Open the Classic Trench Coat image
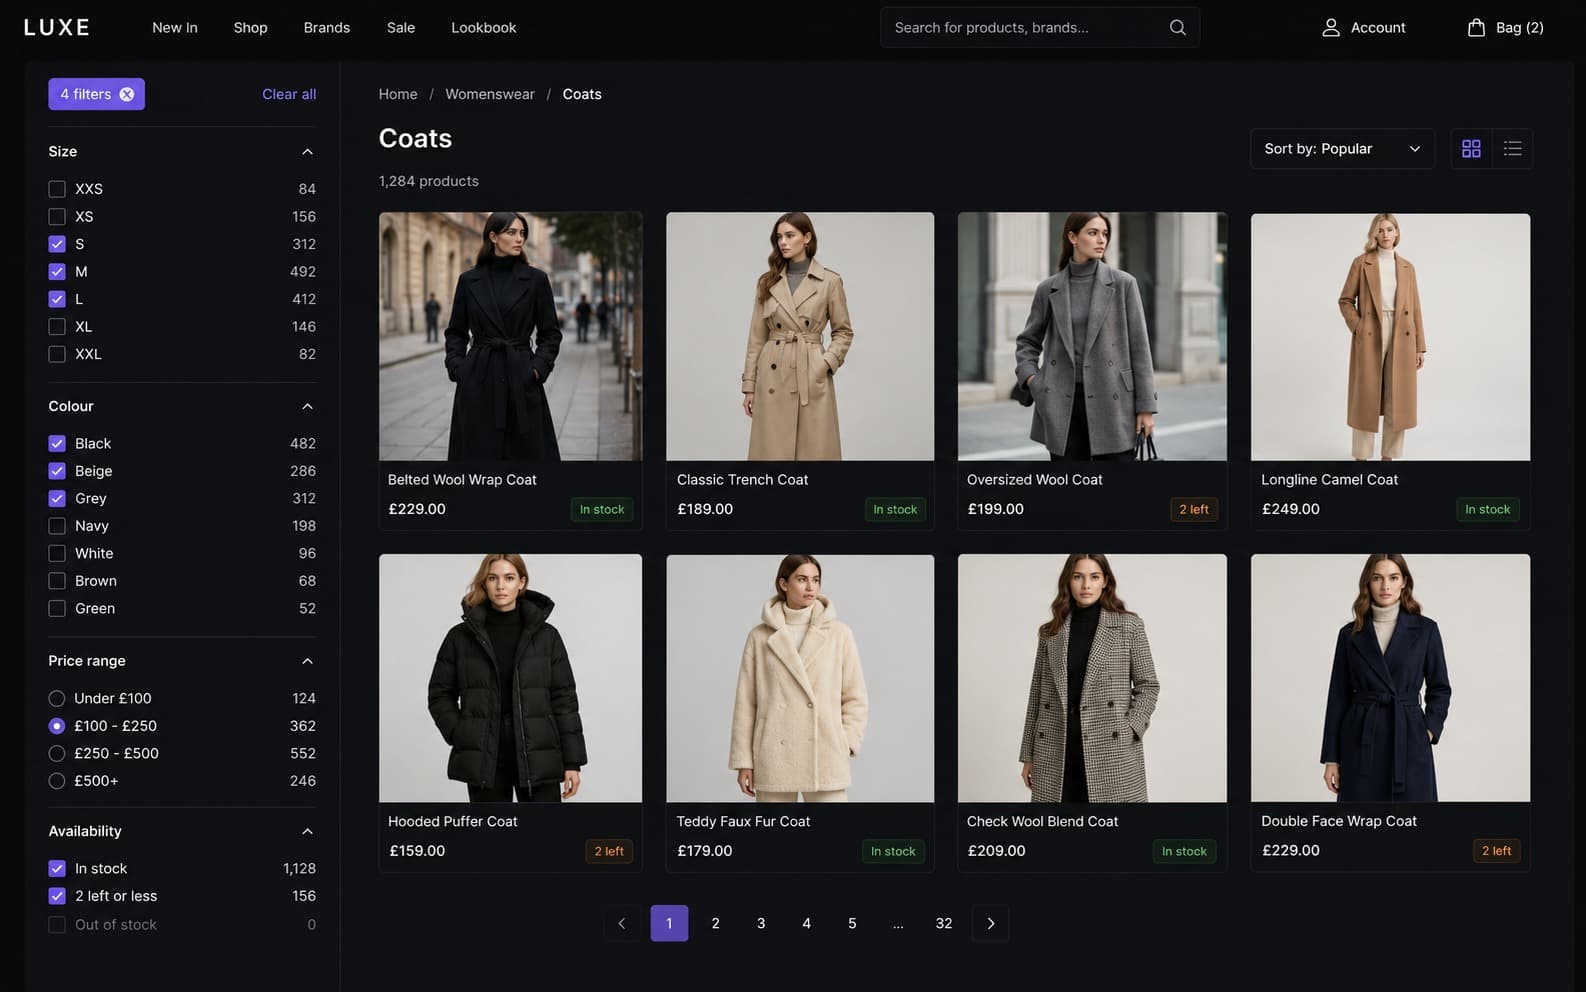This screenshot has height=992, width=1586. pyautogui.click(x=800, y=336)
